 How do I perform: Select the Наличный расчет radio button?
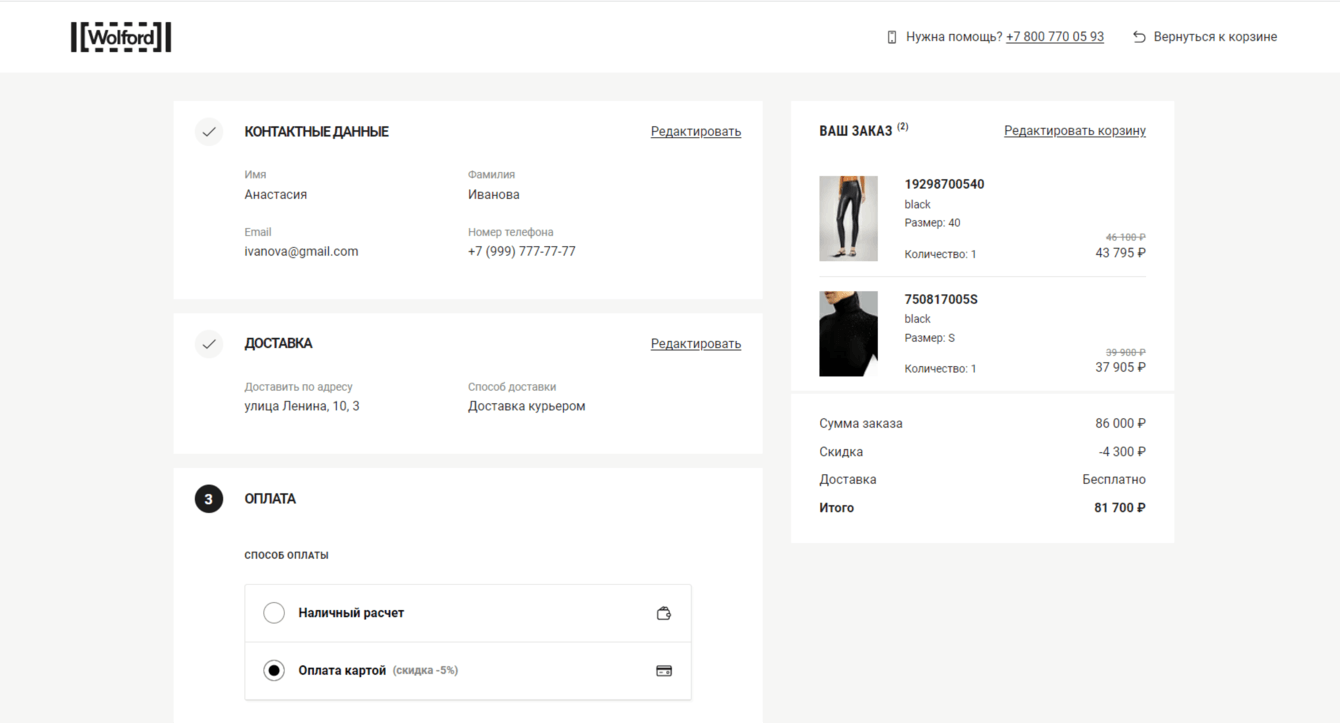[274, 613]
